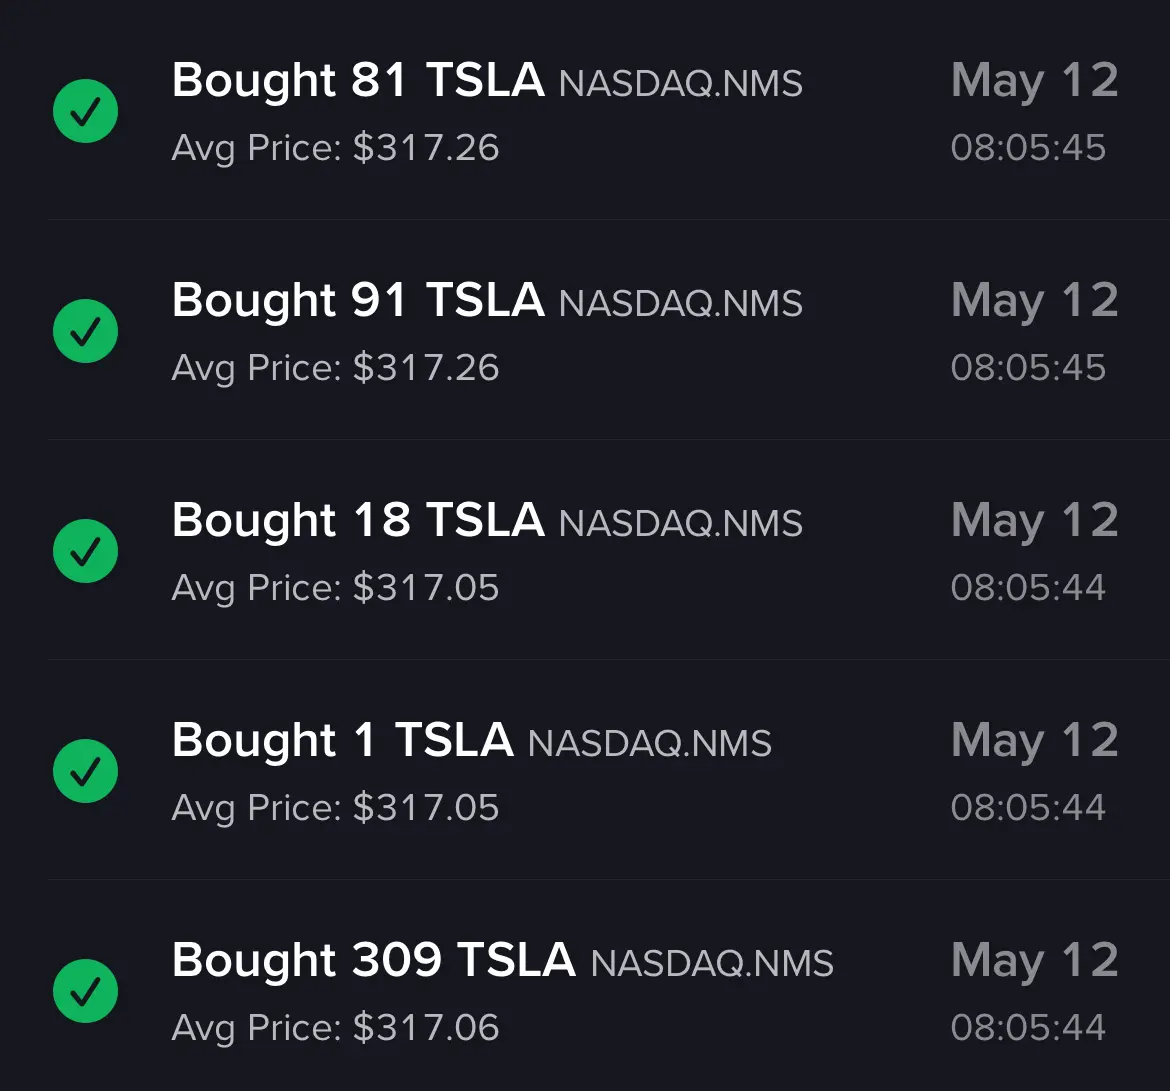Click the NASDAQ.NMS label on the 81 share order
This screenshot has width=1170, height=1091.
pyautogui.click(x=681, y=84)
